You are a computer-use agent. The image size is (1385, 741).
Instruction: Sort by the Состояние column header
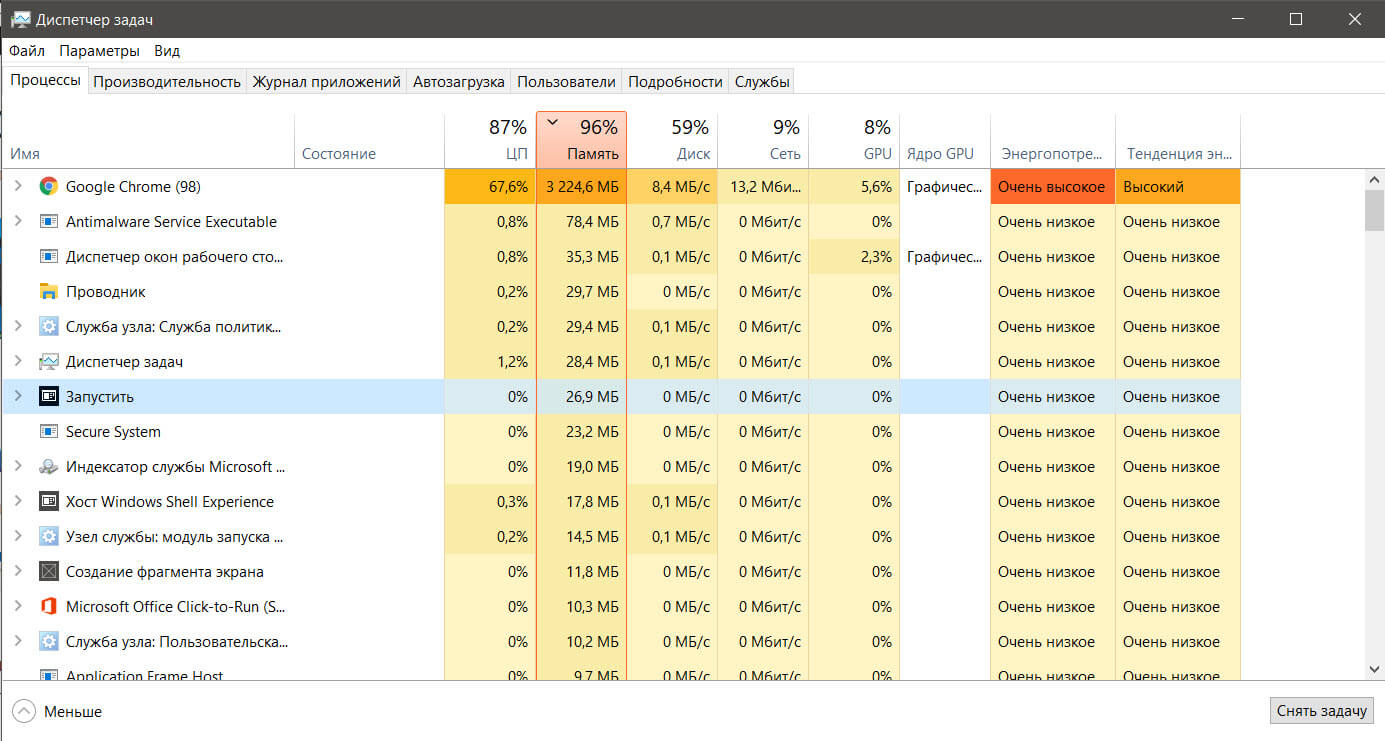coord(369,140)
